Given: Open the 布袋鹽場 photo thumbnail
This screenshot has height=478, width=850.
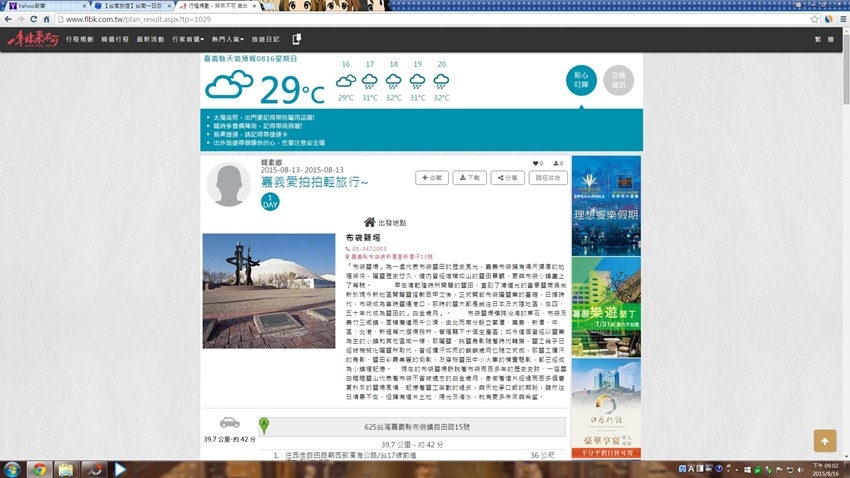Looking at the screenshot, I should click(x=269, y=291).
